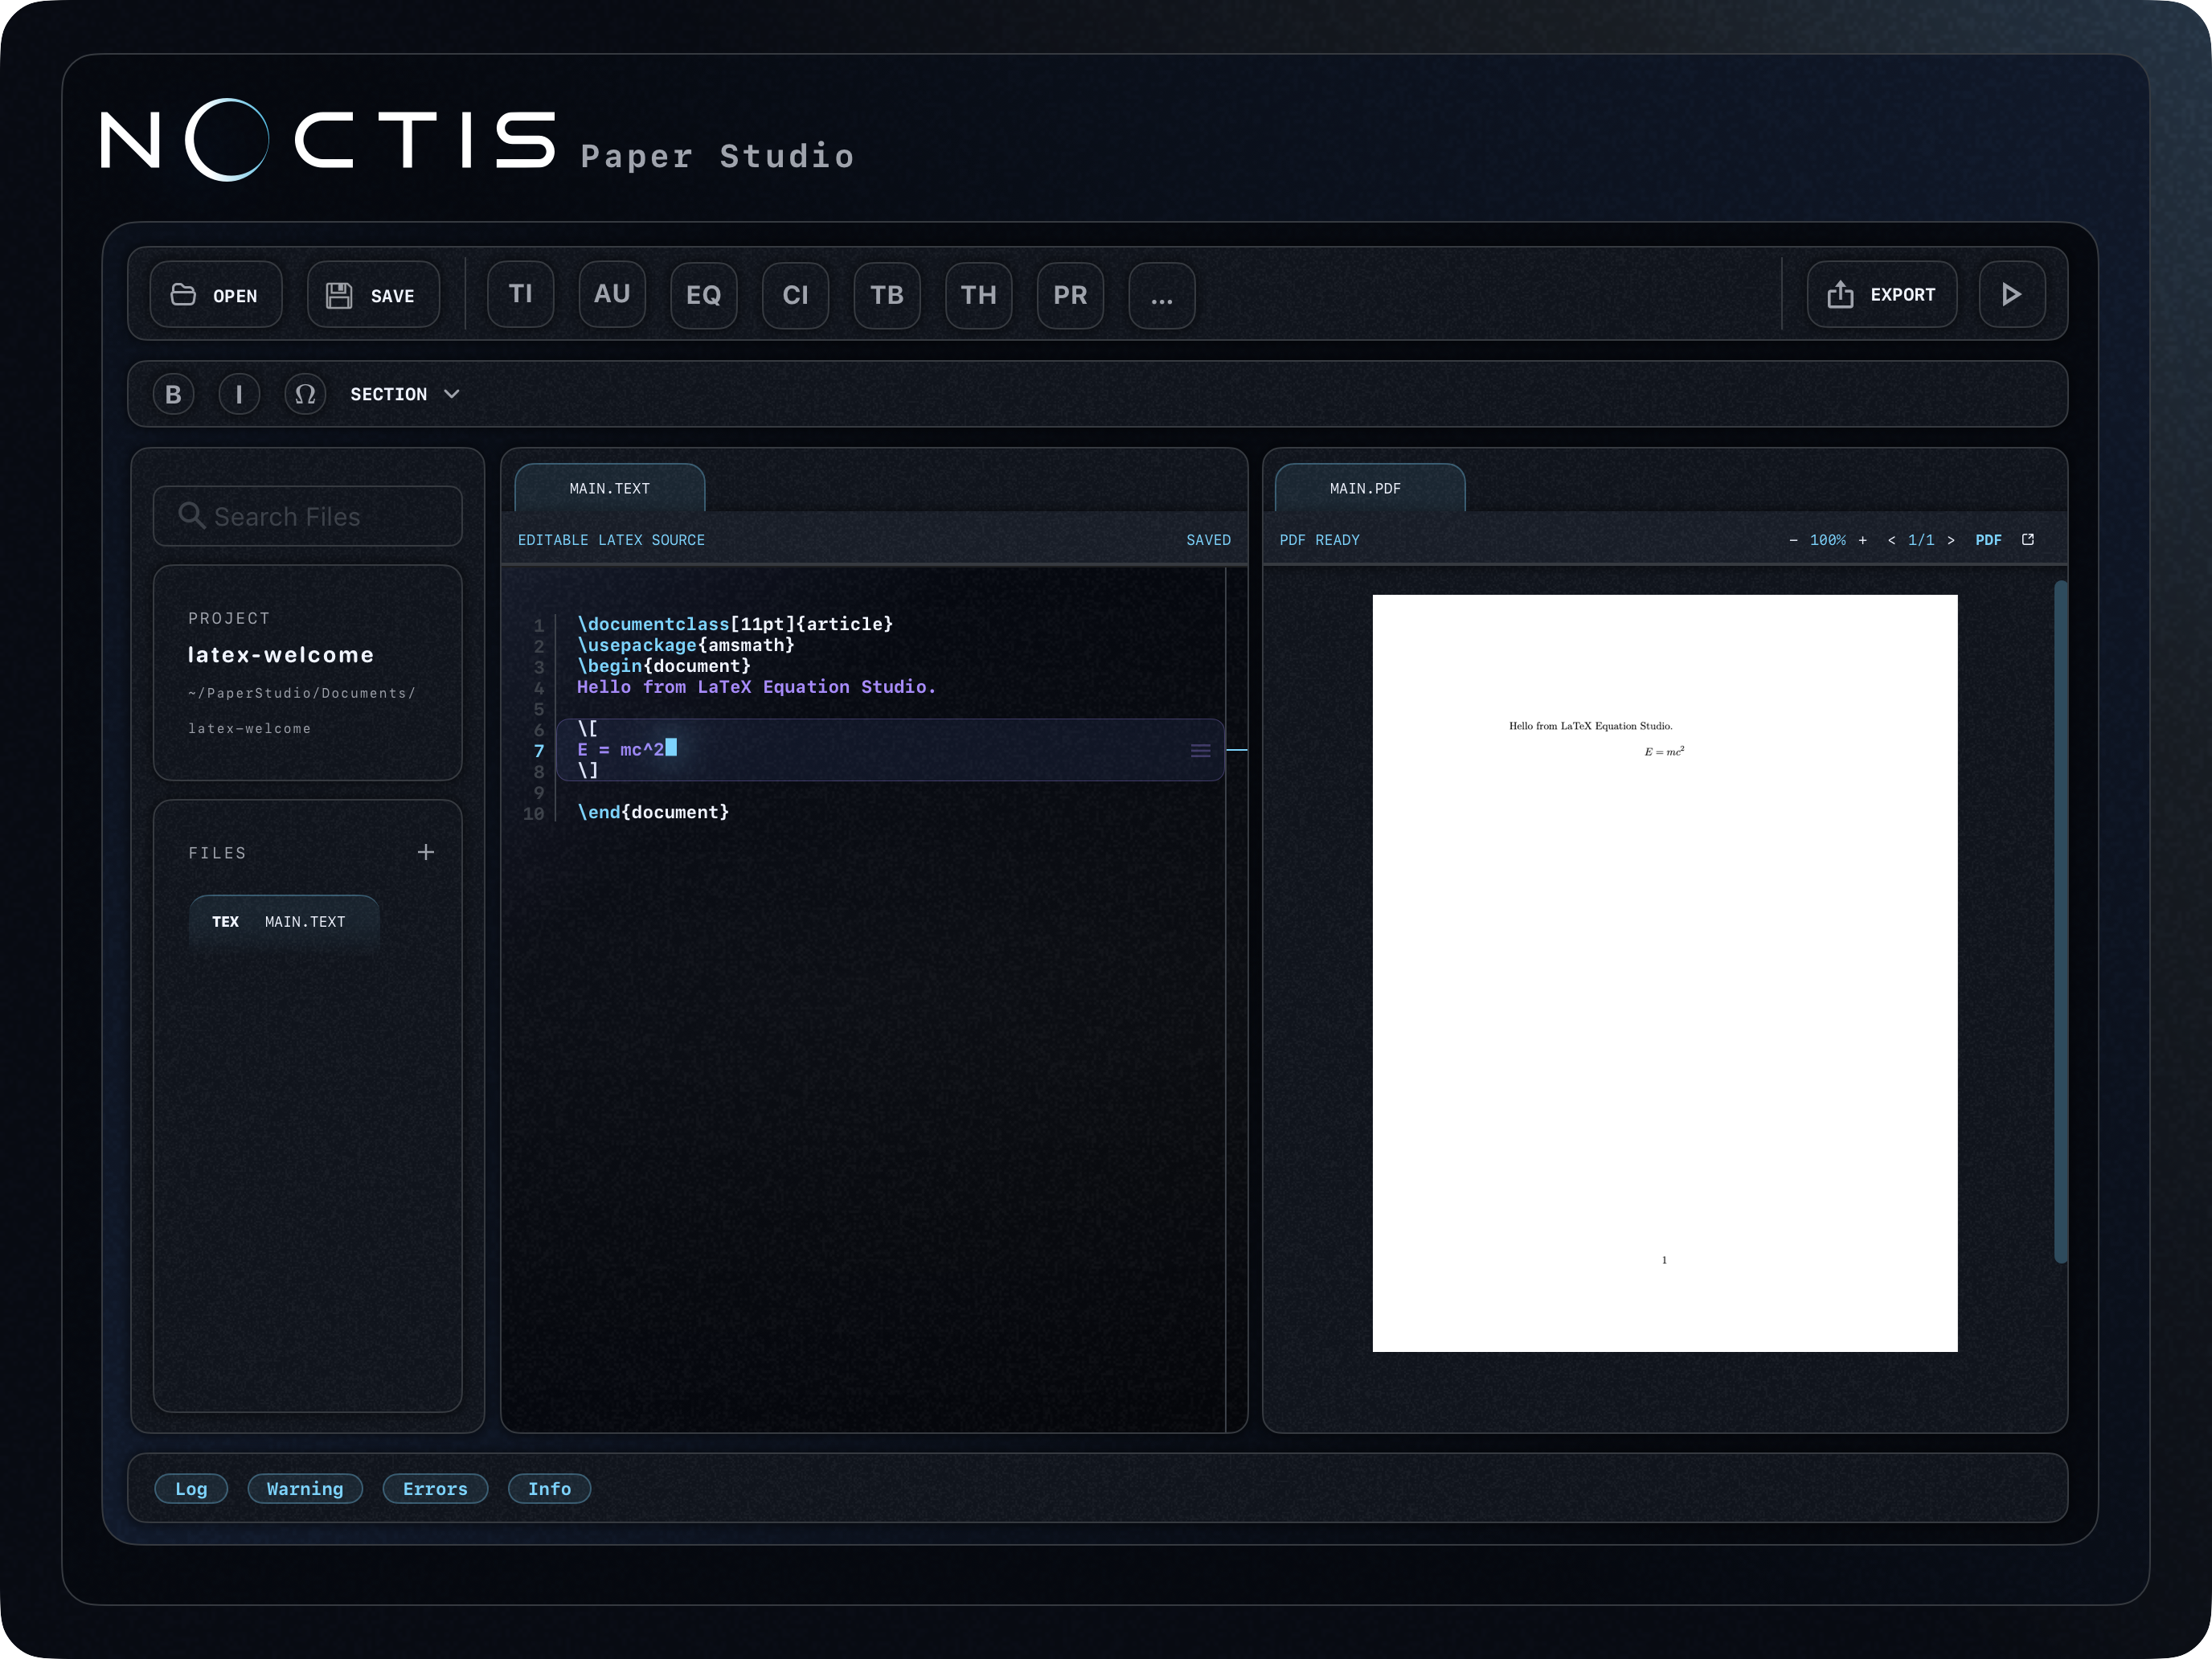Open the MAIN.TEXT file in the files list

(x=284, y=921)
